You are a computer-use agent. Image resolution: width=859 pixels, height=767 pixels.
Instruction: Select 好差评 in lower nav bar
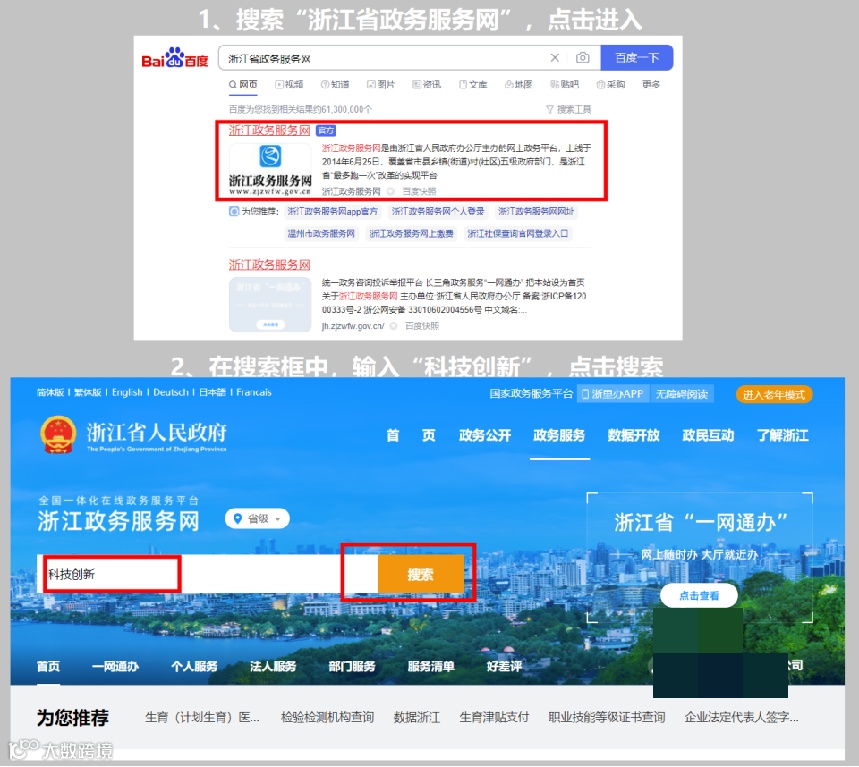(x=504, y=667)
